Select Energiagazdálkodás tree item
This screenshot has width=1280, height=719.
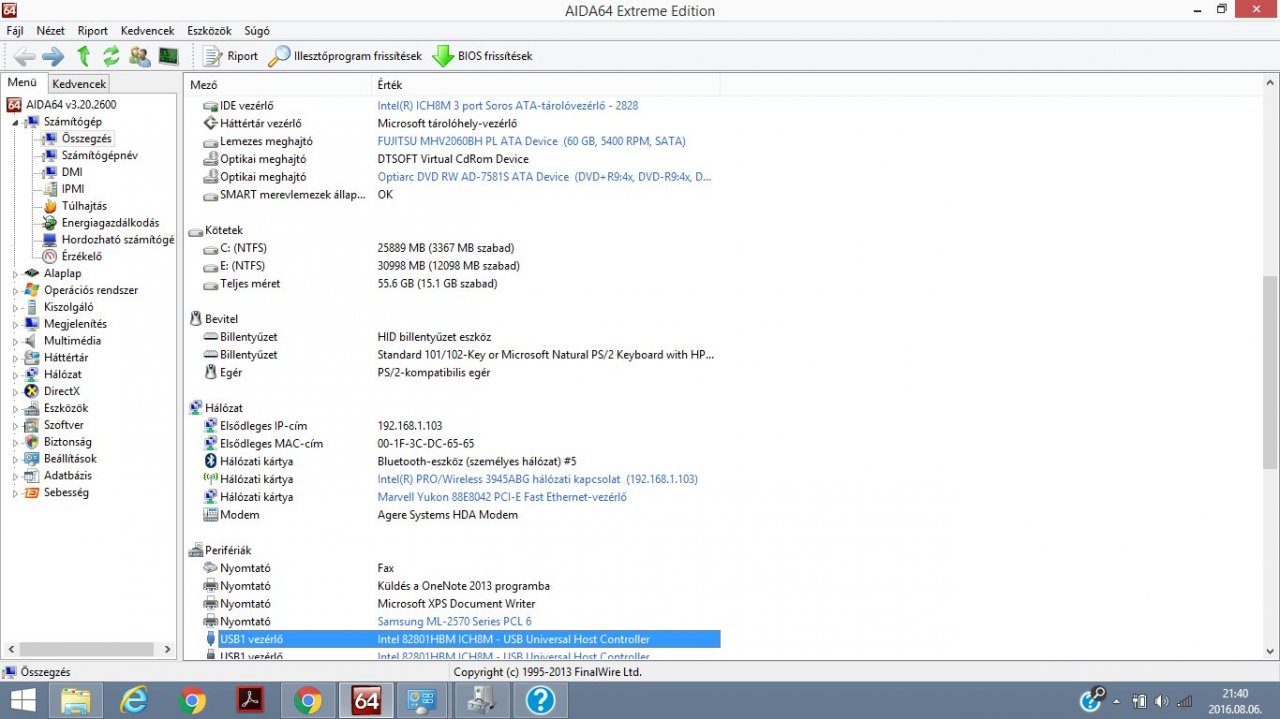[x=110, y=223]
